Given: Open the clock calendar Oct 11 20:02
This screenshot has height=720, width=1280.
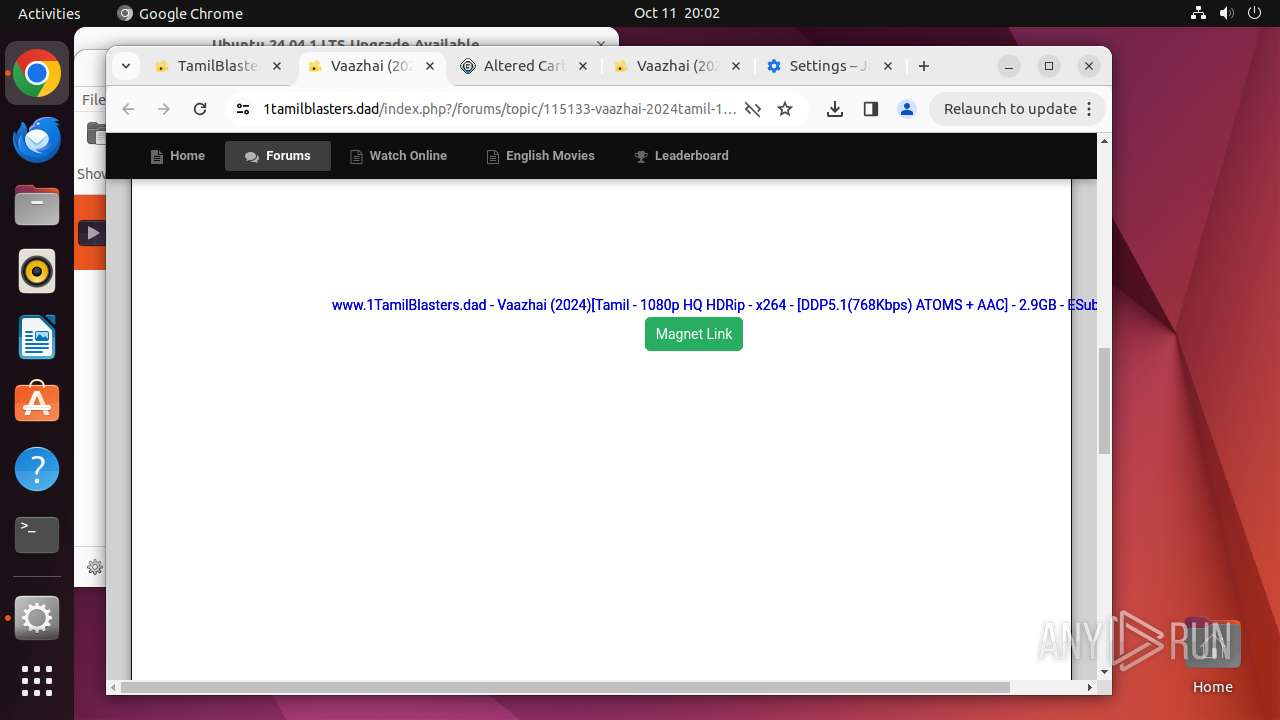Looking at the screenshot, I should click(677, 13).
